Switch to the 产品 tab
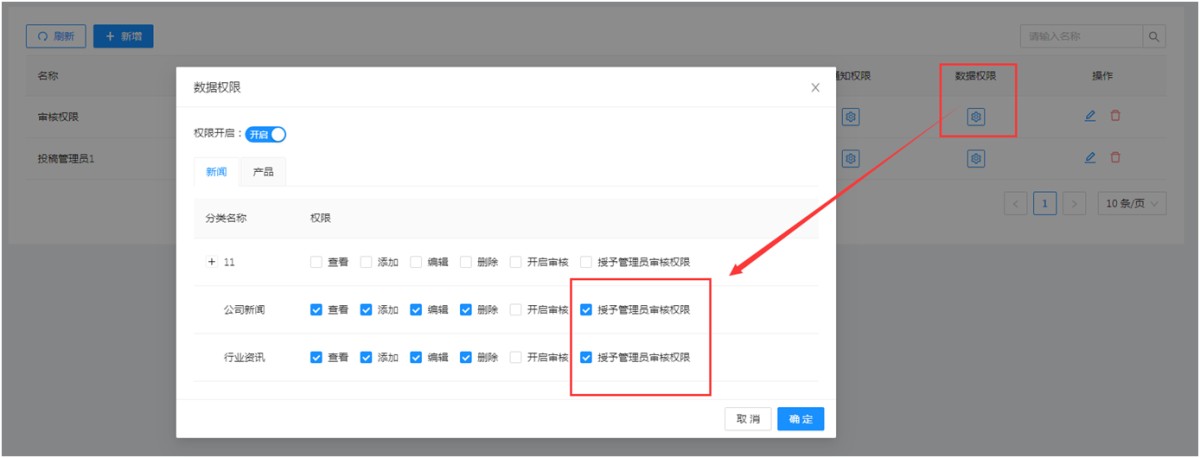 (264, 172)
